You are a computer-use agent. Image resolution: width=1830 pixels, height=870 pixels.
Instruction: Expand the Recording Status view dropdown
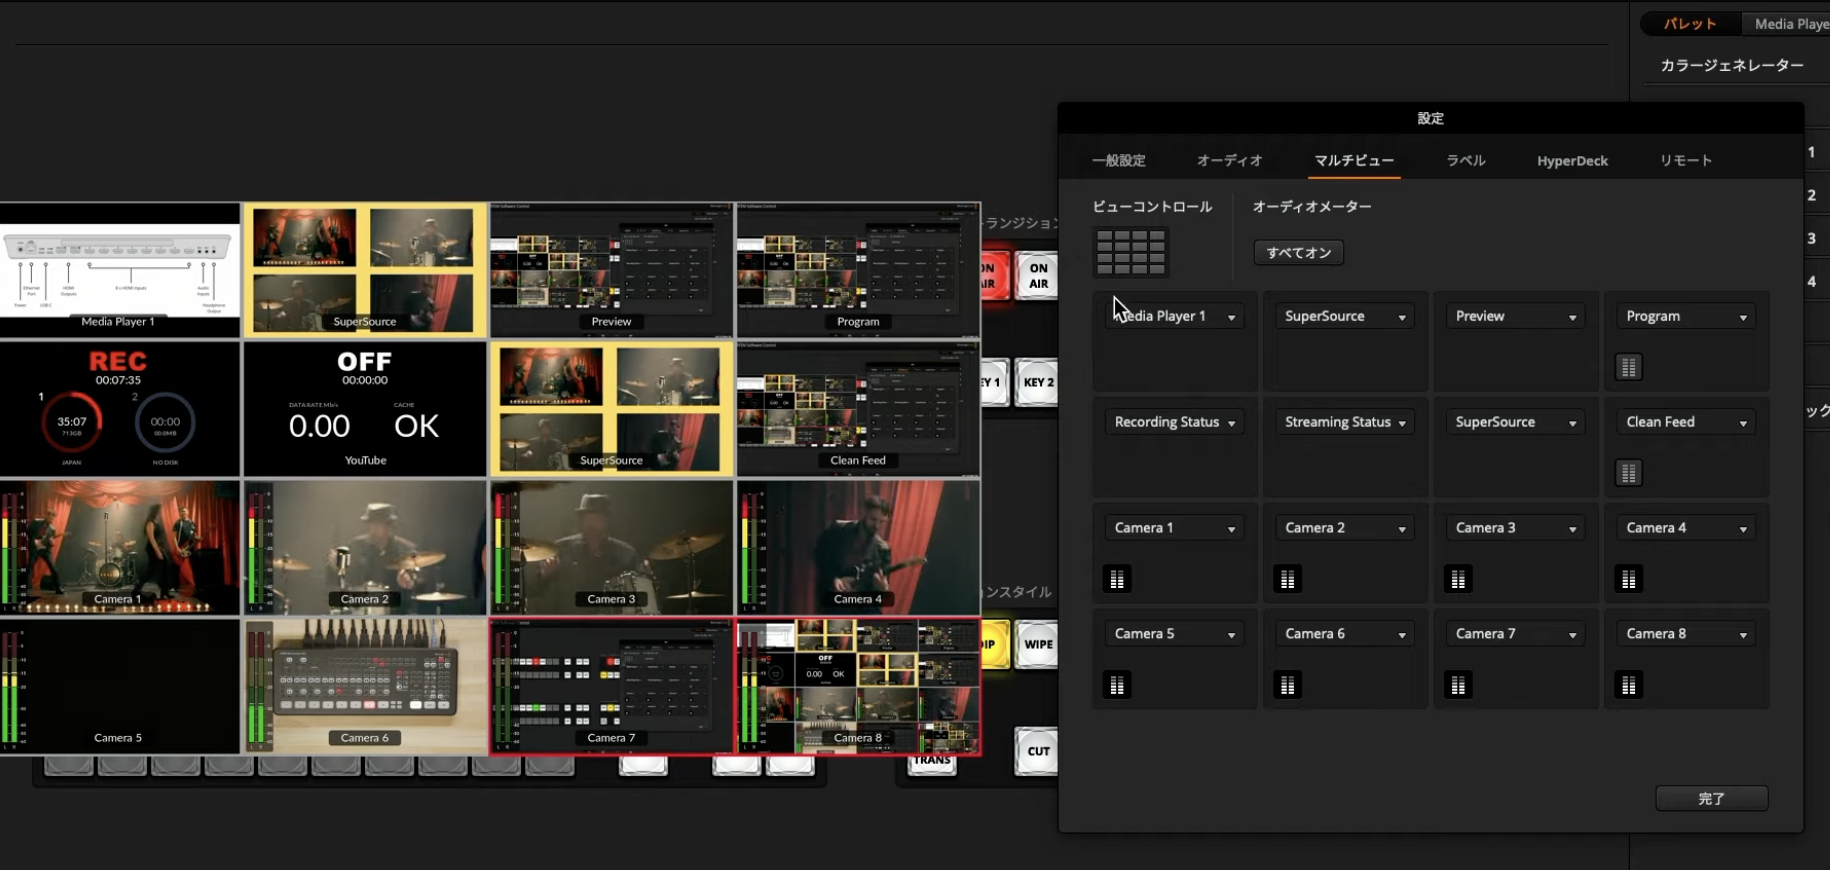coord(1174,422)
